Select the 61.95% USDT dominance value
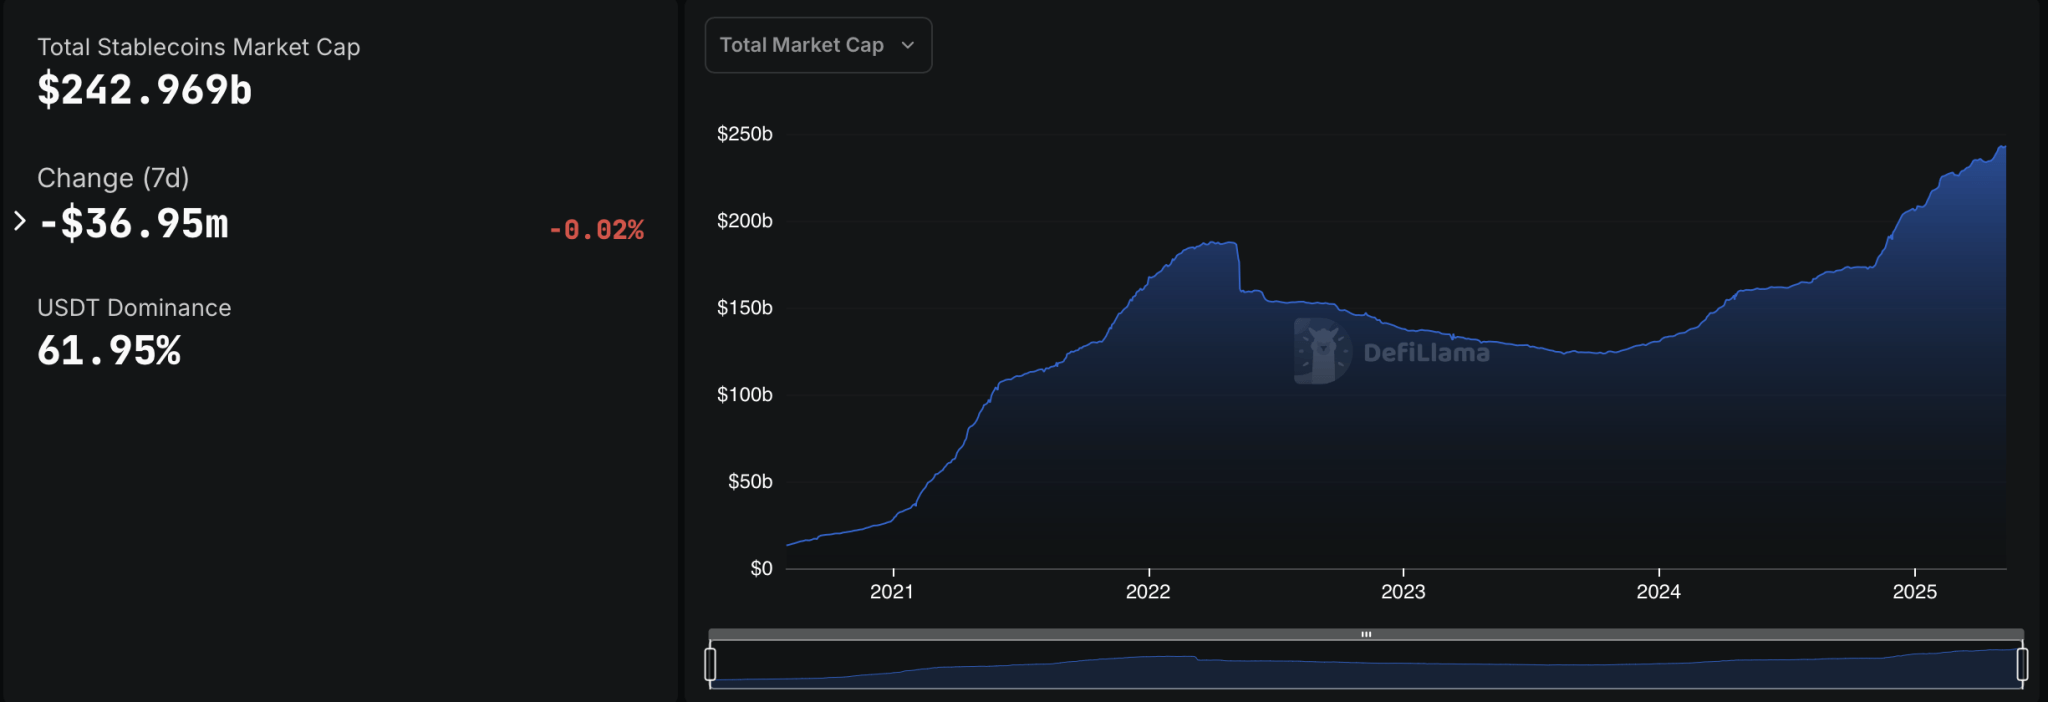This screenshot has height=702, width=2048. point(109,351)
